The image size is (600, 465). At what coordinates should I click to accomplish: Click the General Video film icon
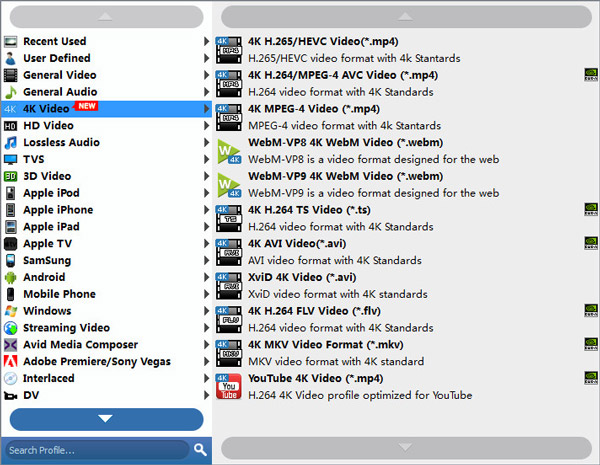click(x=10, y=75)
